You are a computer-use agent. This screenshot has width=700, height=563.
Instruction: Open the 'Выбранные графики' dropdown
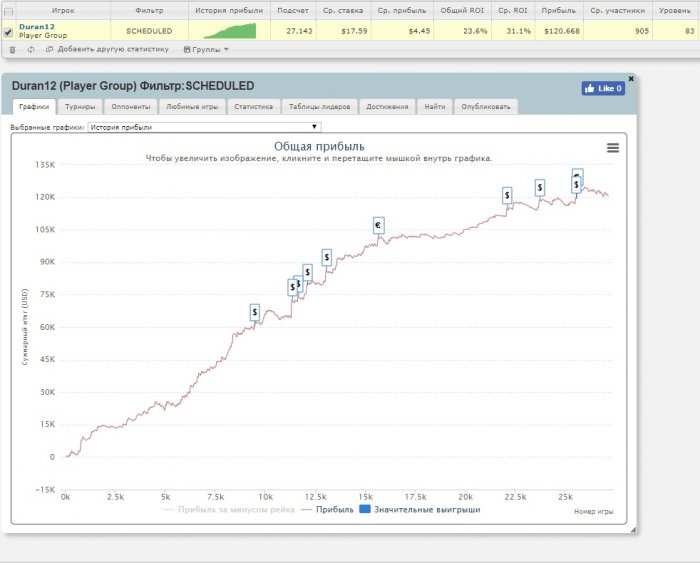coord(204,127)
